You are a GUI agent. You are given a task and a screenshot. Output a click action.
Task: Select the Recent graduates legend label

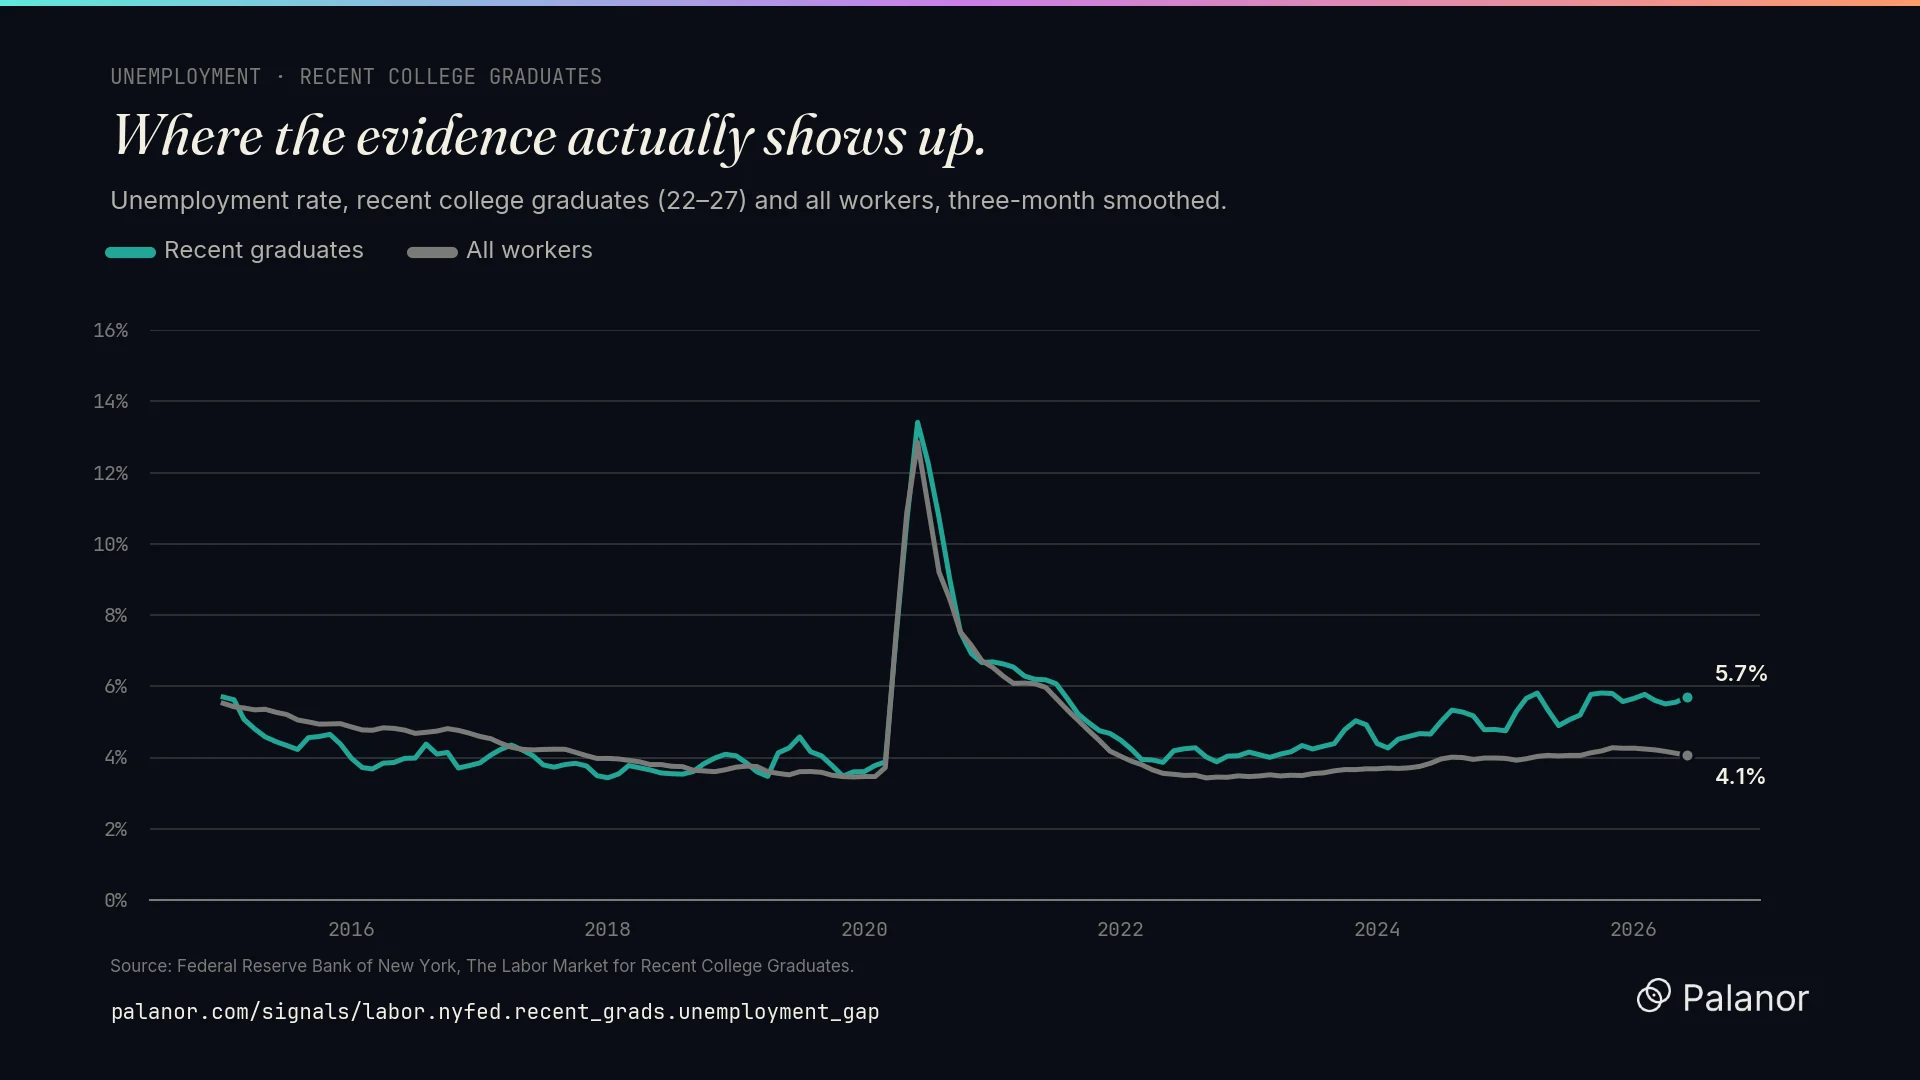click(264, 250)
